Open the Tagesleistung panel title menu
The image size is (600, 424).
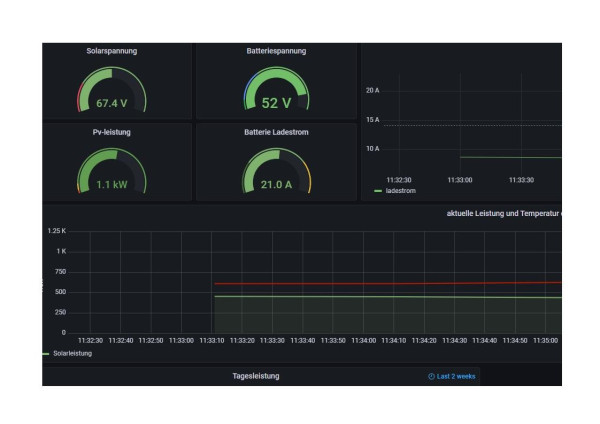(x=256, y=376)
